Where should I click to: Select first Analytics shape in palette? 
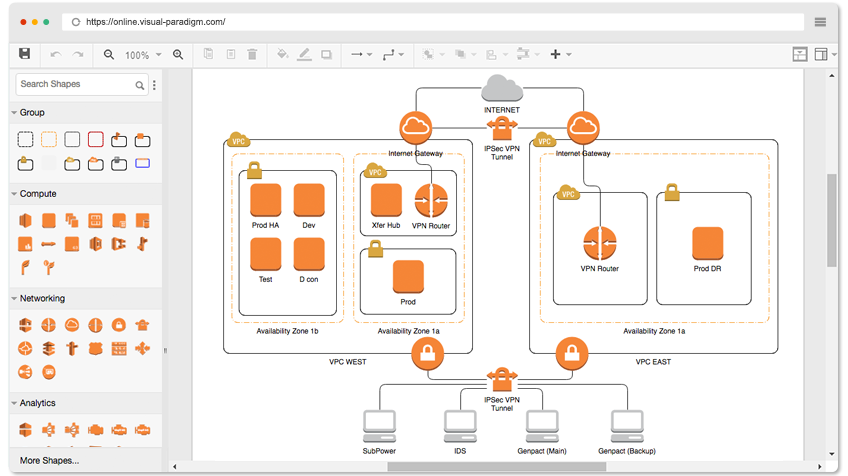tap(25, 430)
